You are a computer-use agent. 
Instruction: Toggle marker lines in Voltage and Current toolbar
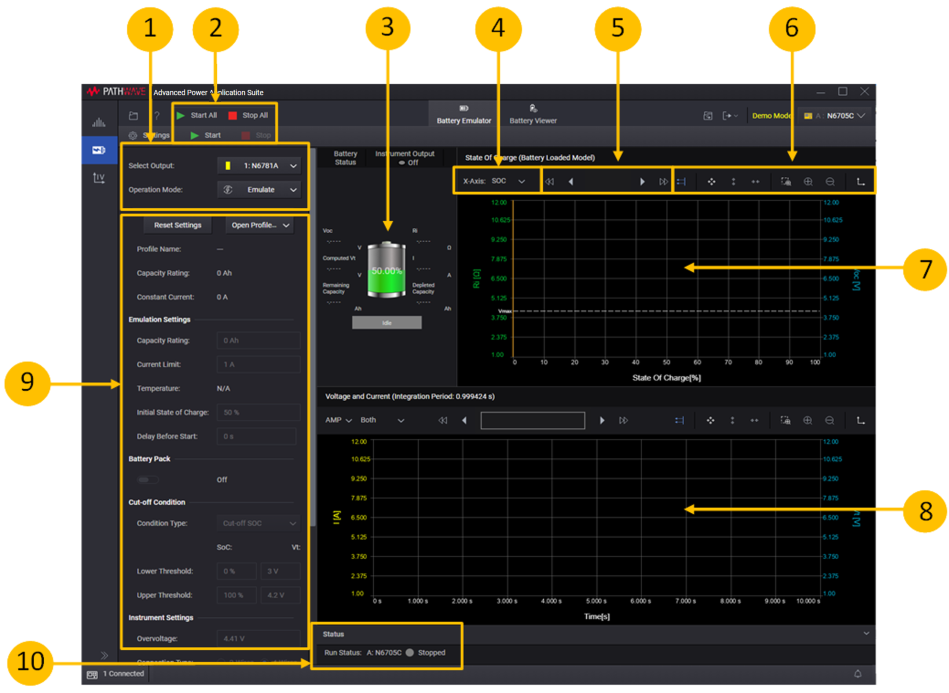tap(680, 420)
